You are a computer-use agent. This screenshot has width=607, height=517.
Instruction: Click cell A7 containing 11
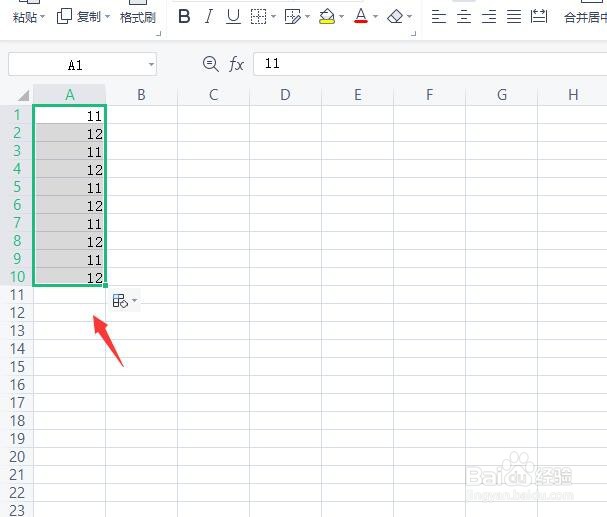click(70, 223)
